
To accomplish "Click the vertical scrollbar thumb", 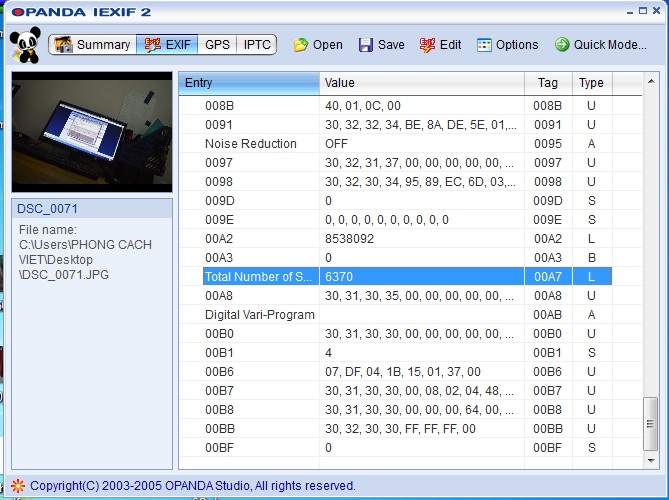I will click(650, 424).
